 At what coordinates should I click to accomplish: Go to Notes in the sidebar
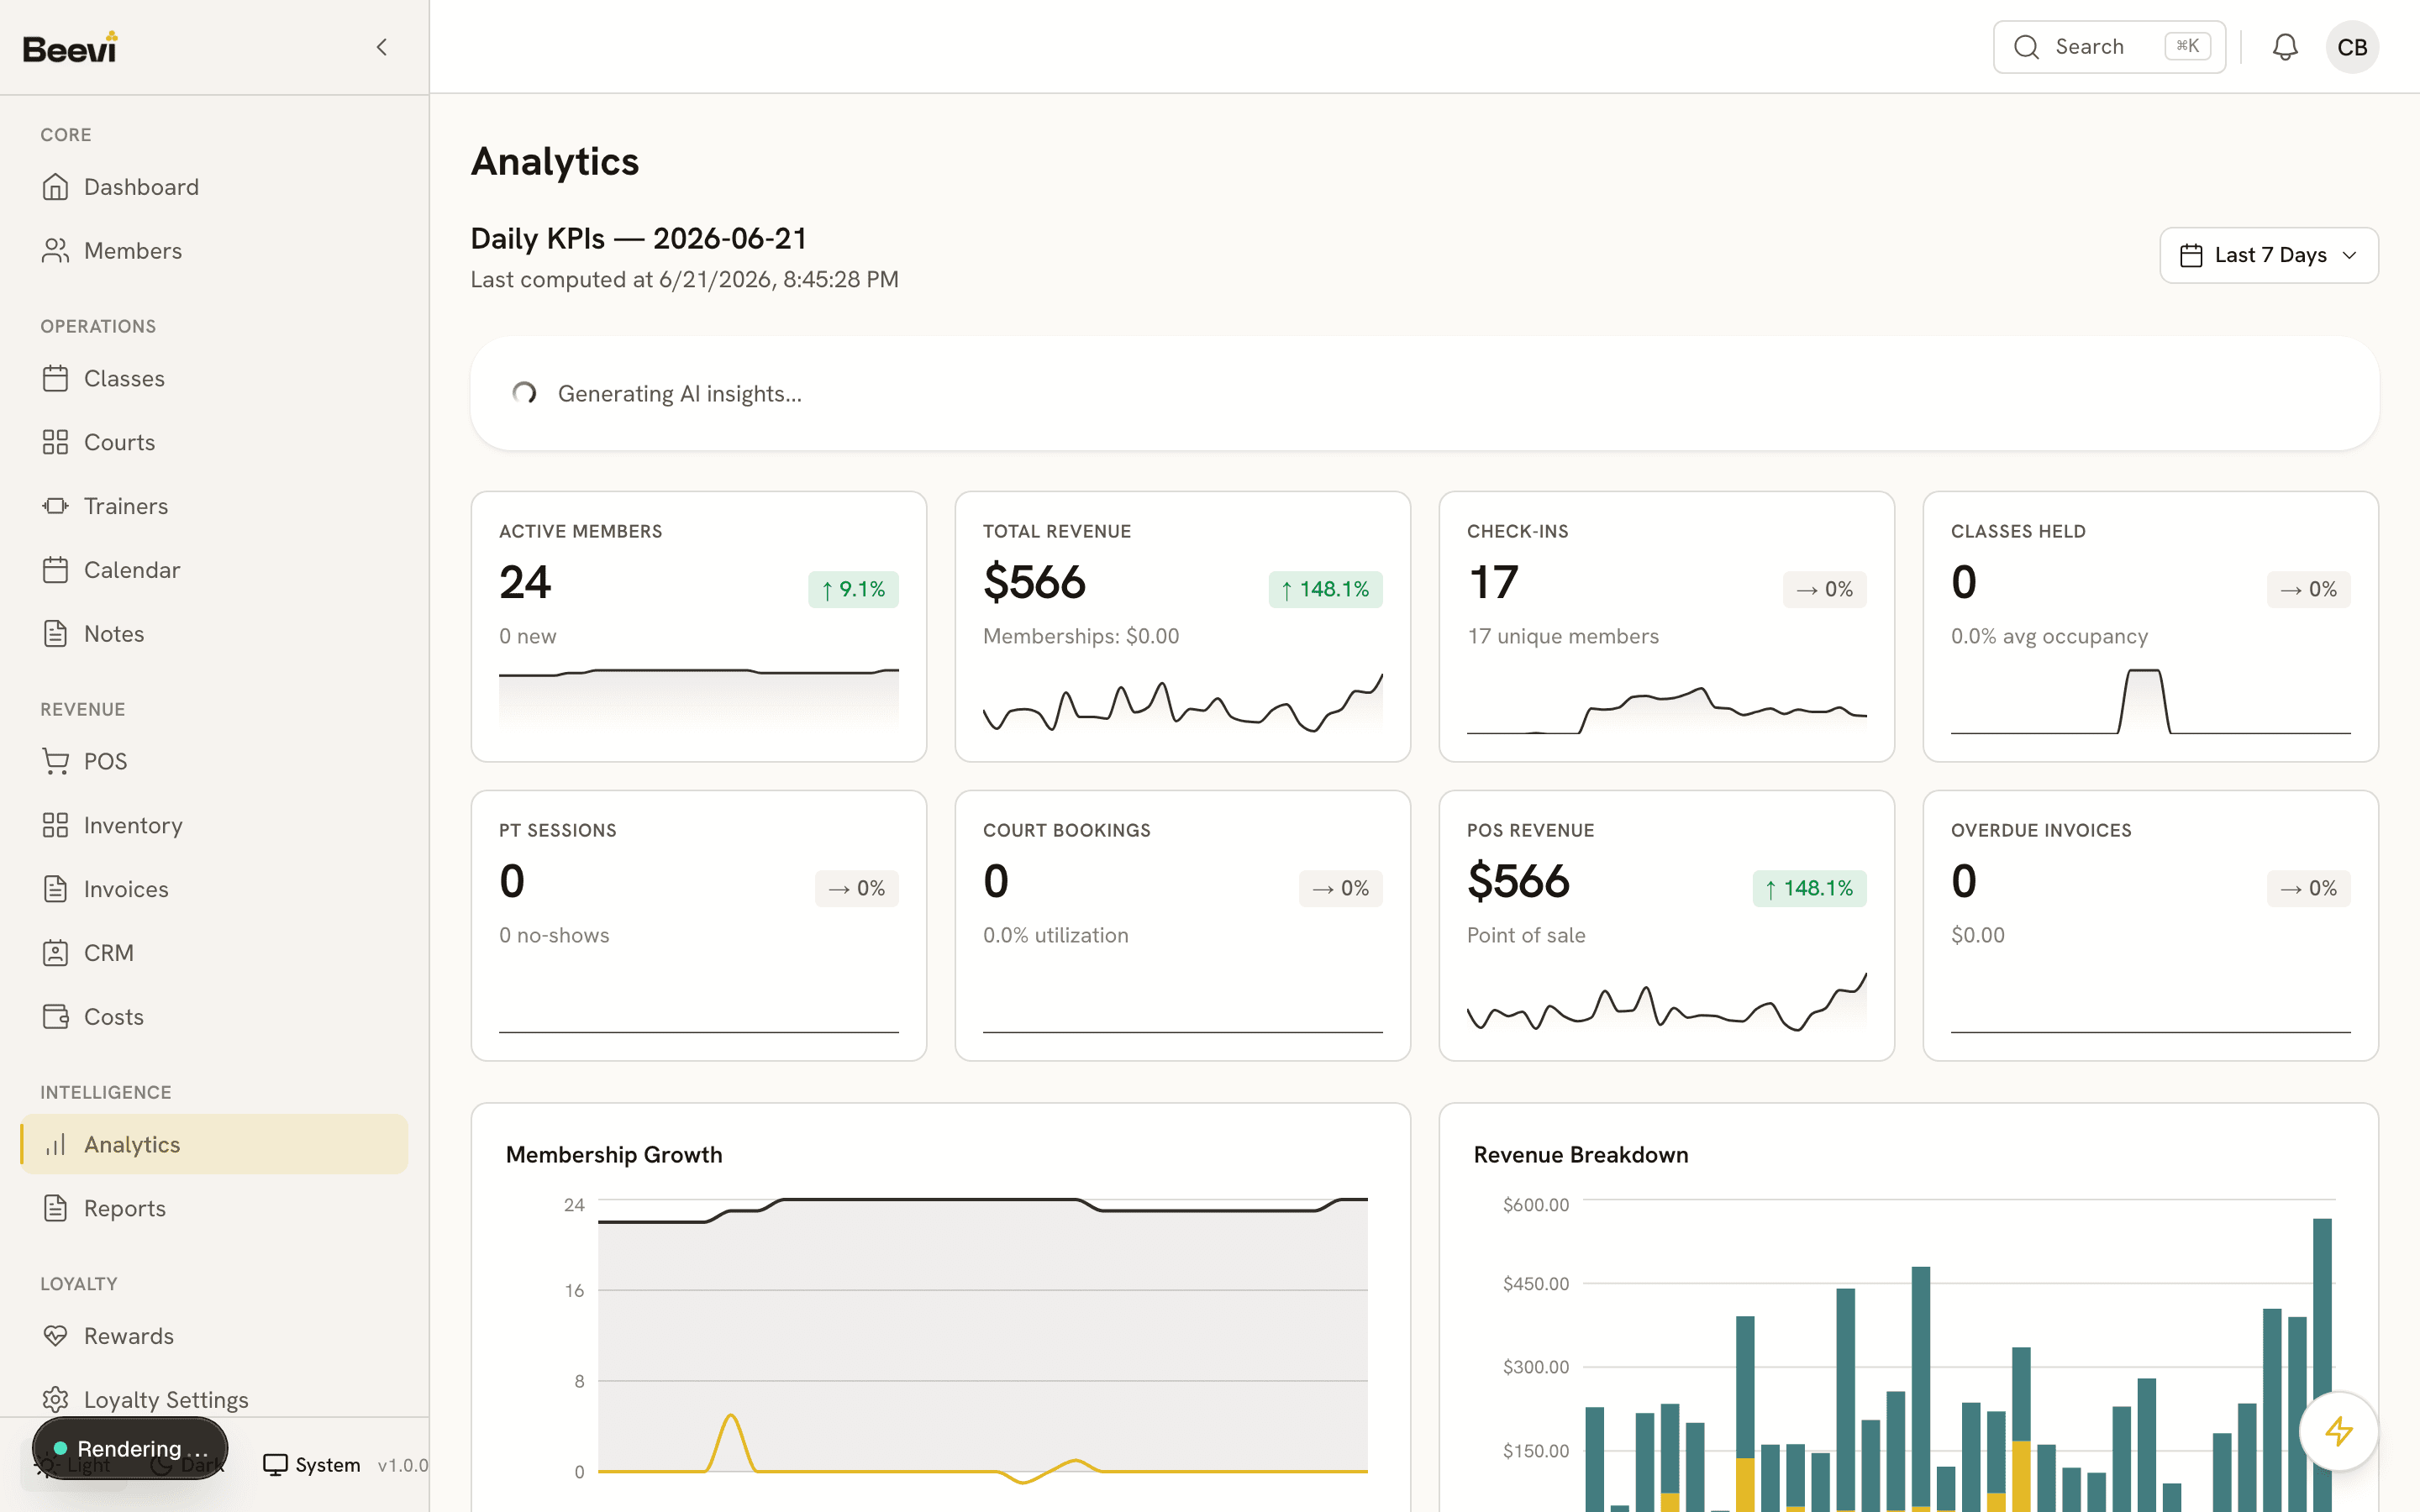coord(214,634)
